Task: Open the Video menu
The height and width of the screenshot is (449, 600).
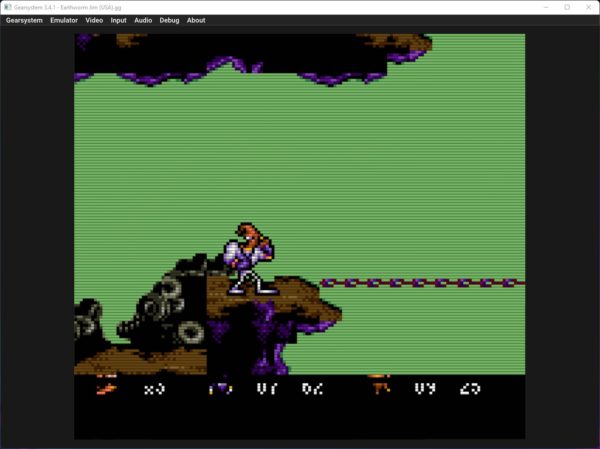Action: point(94,20)
